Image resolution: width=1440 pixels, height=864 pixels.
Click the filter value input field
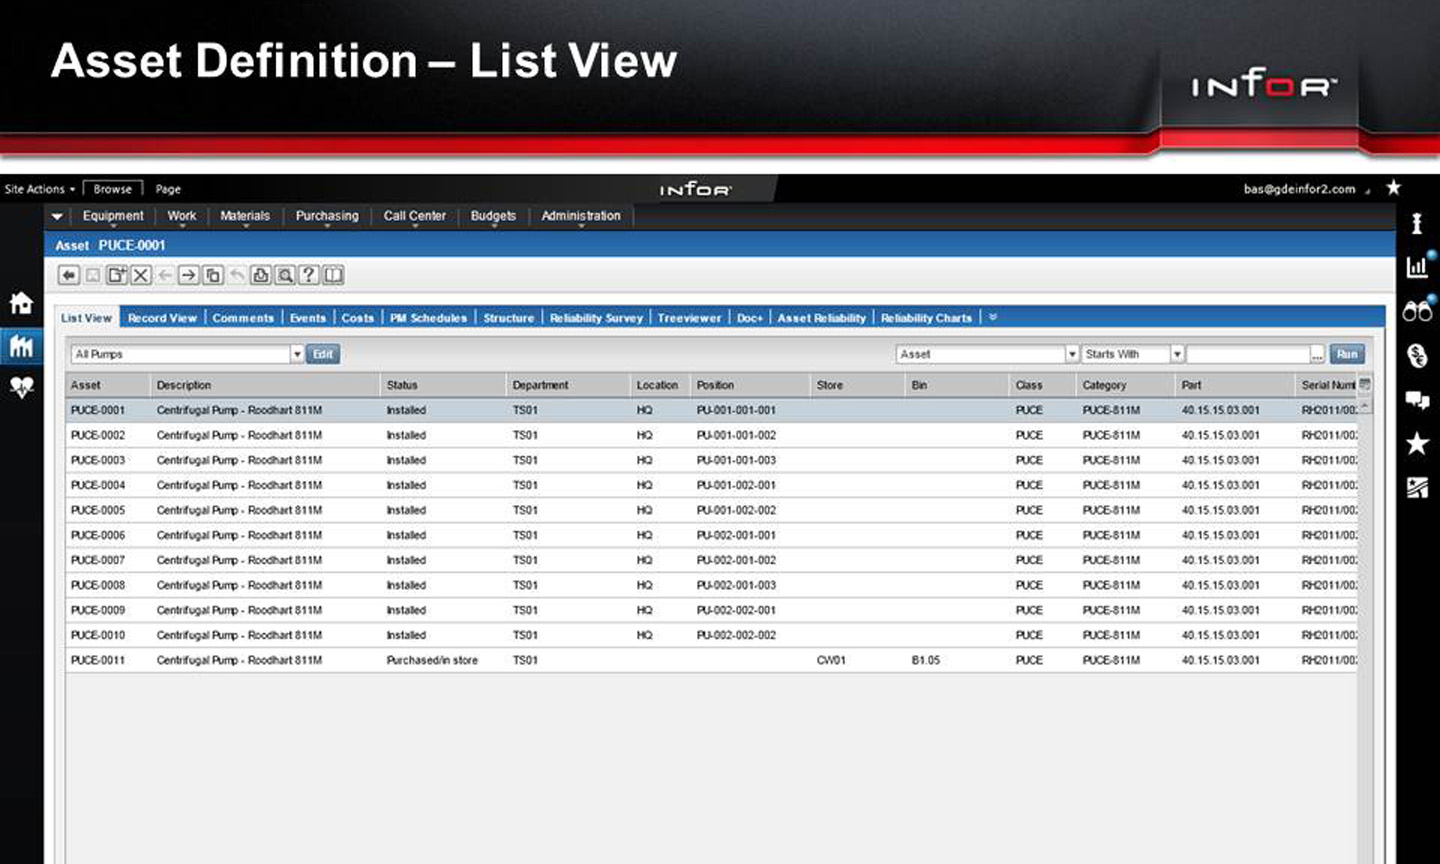point(1249,354)
